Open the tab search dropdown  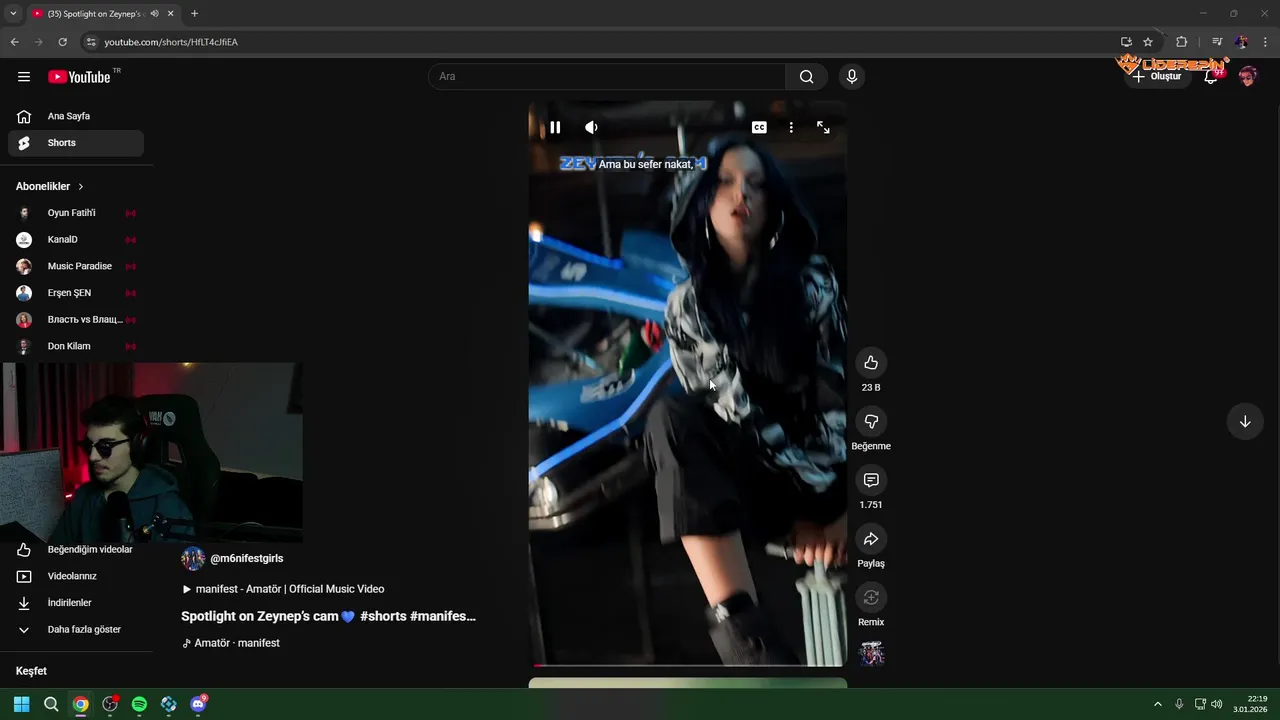(x=12, y=14)
